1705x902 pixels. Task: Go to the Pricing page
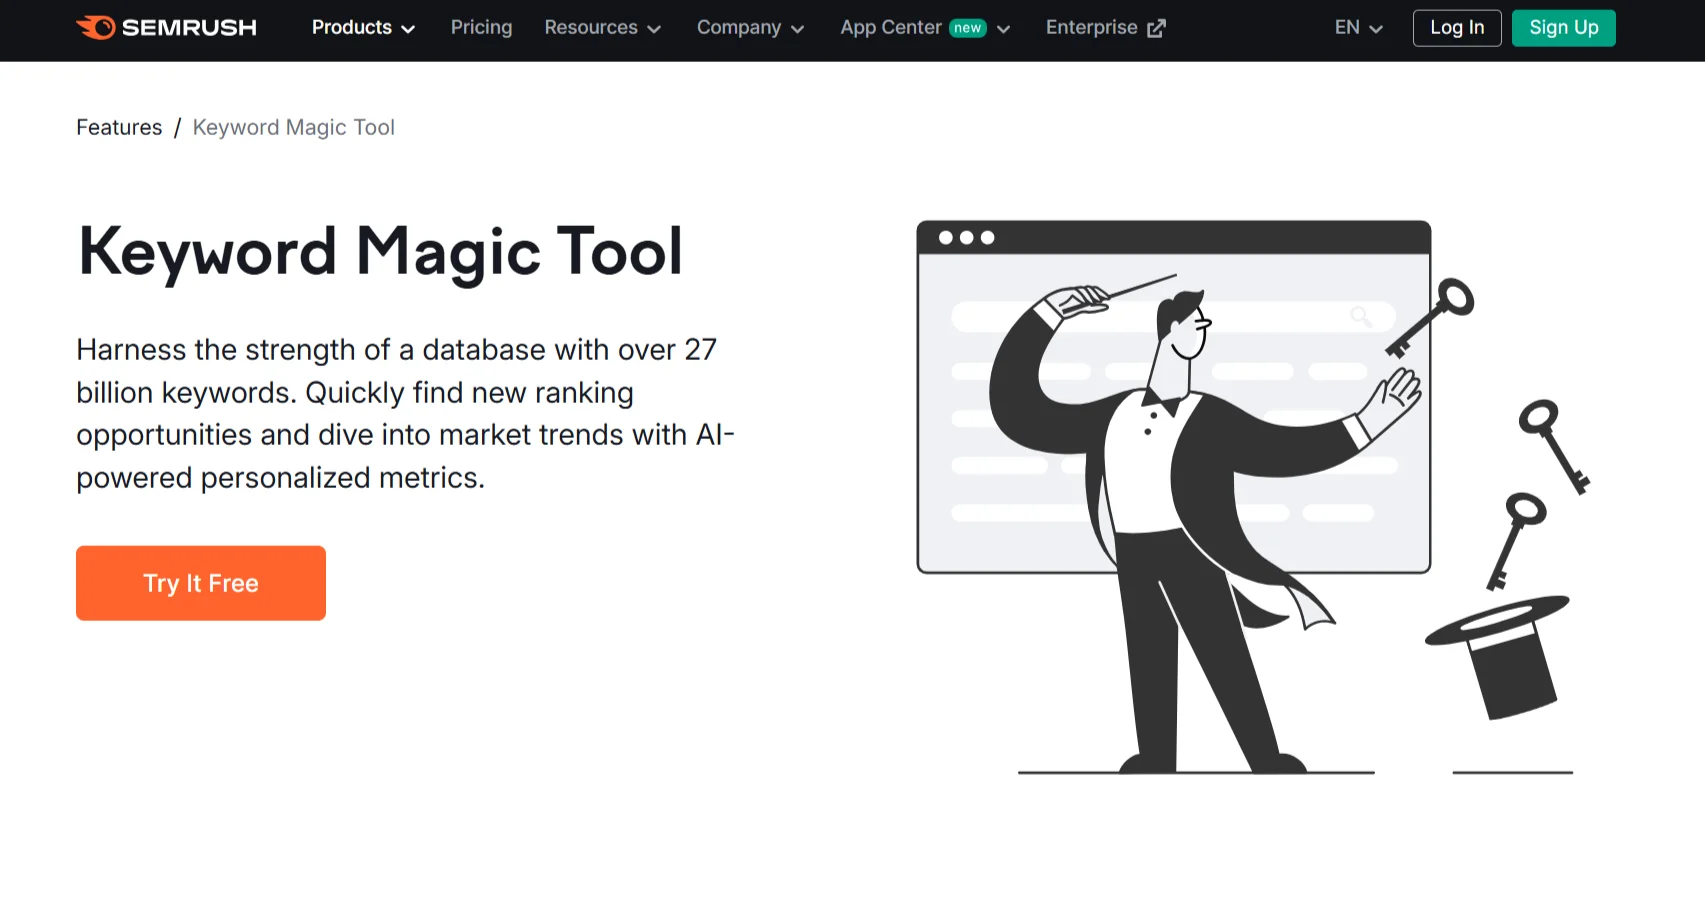[481, 27]
